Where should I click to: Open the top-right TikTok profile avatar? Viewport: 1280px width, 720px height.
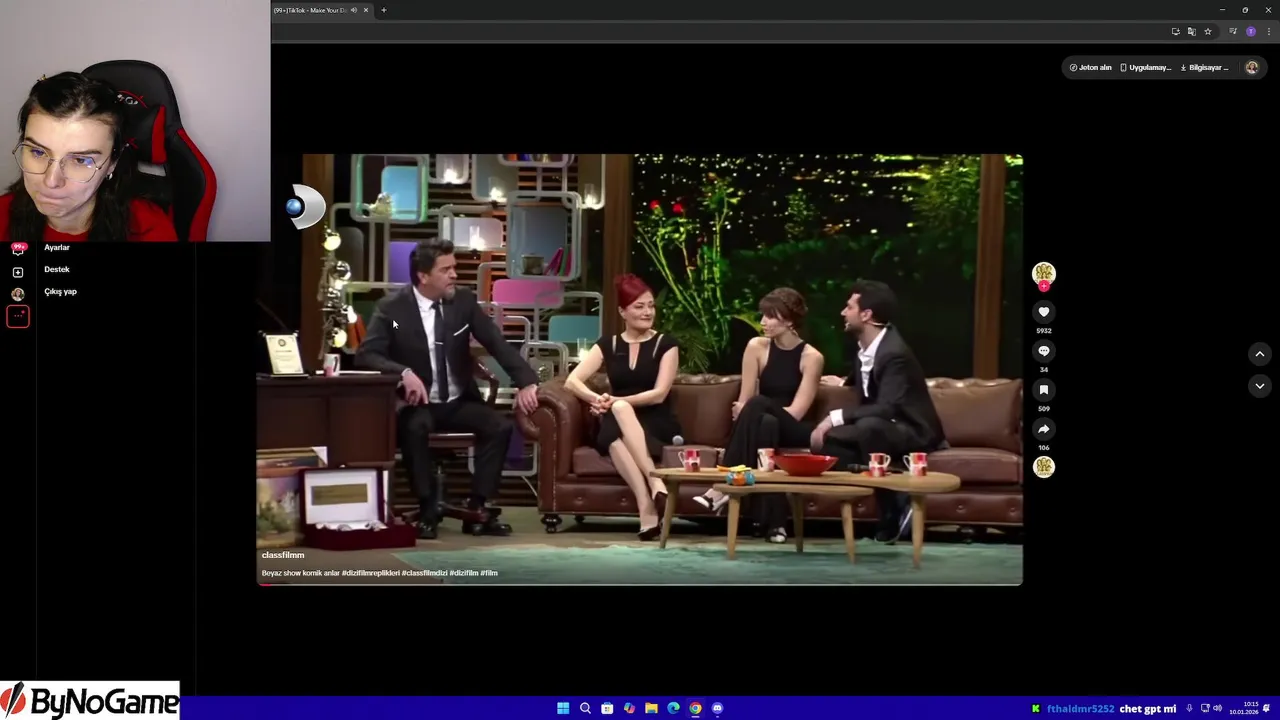[x=1251, y=68]
